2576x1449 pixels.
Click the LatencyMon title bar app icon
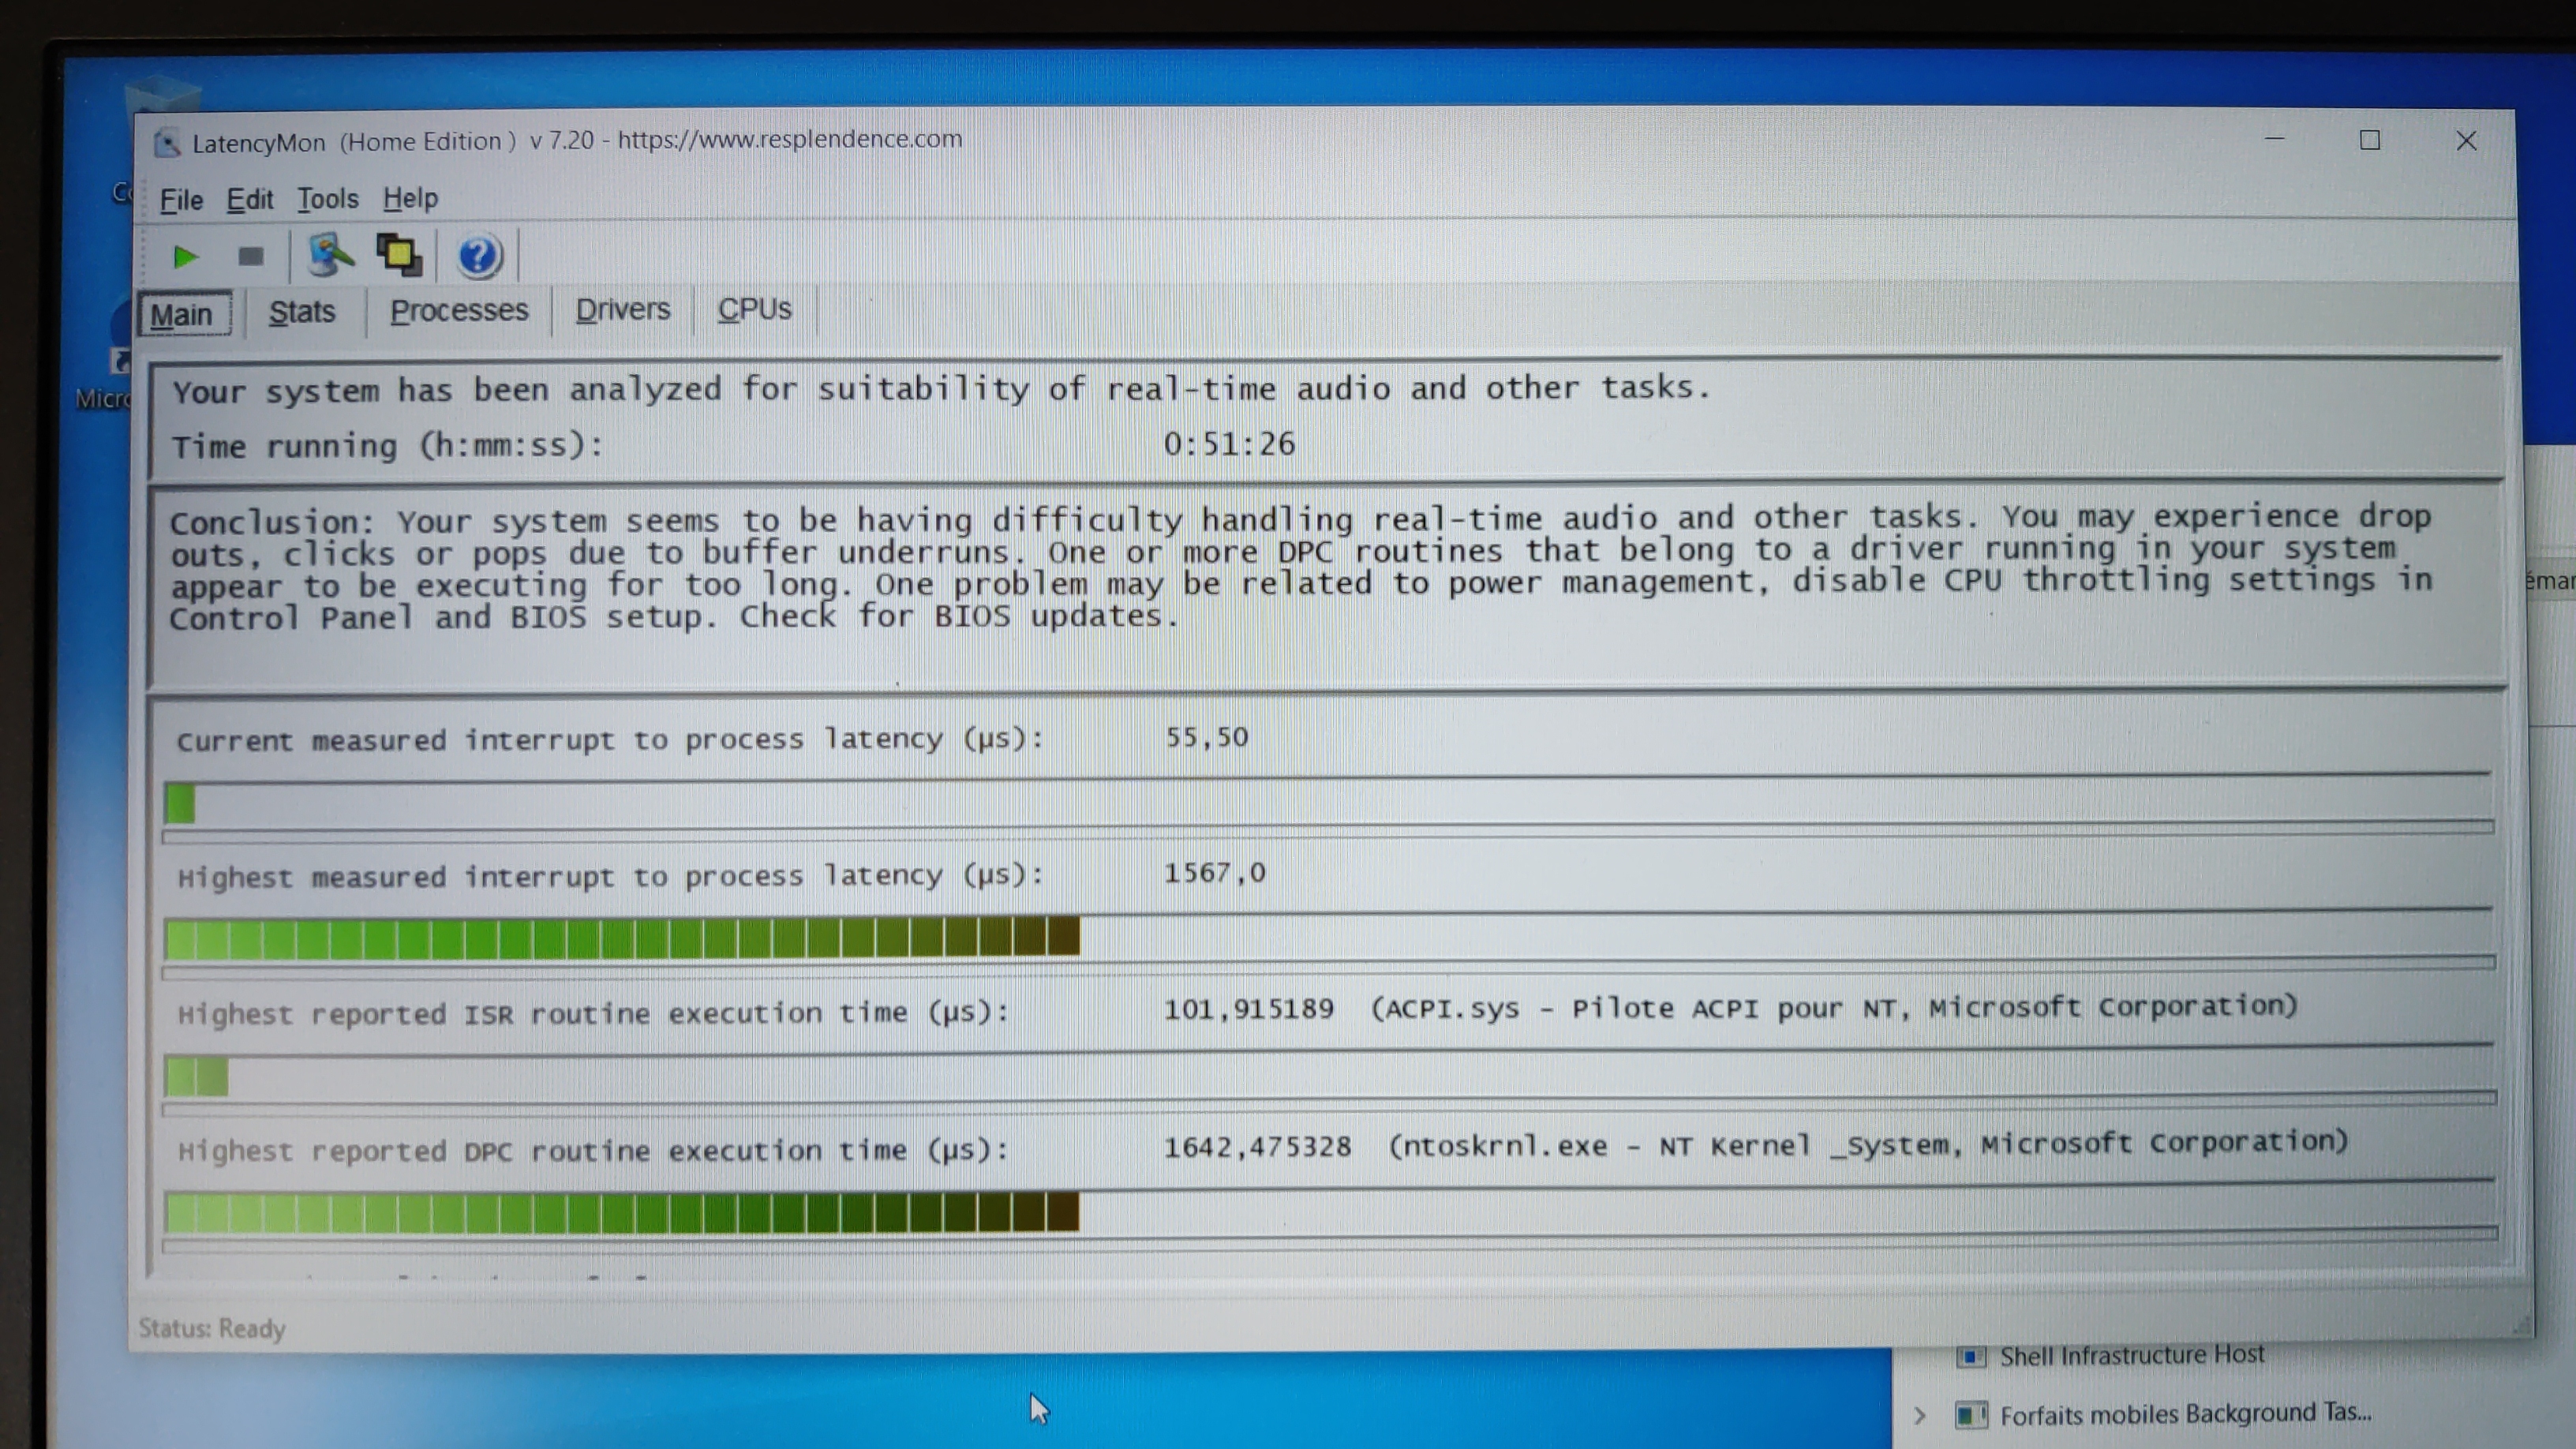(167, 143)
